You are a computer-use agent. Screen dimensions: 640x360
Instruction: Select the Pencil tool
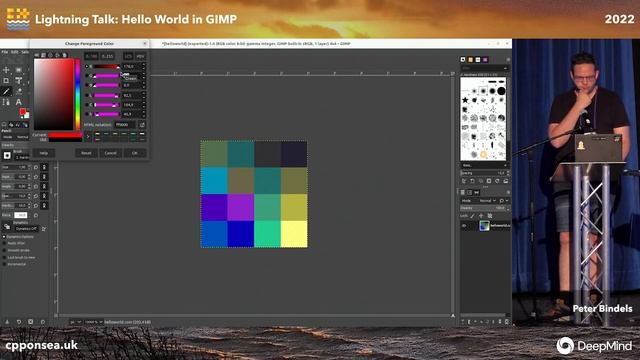click(x=6, y=91)
